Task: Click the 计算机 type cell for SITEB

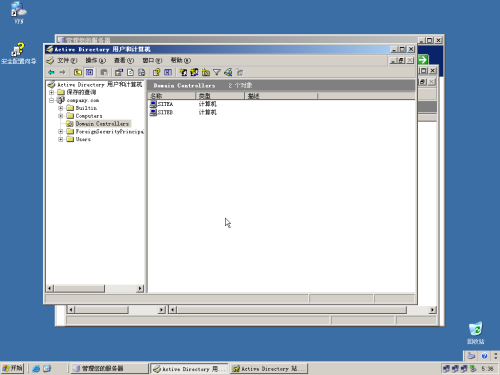Action: (207, 113)
